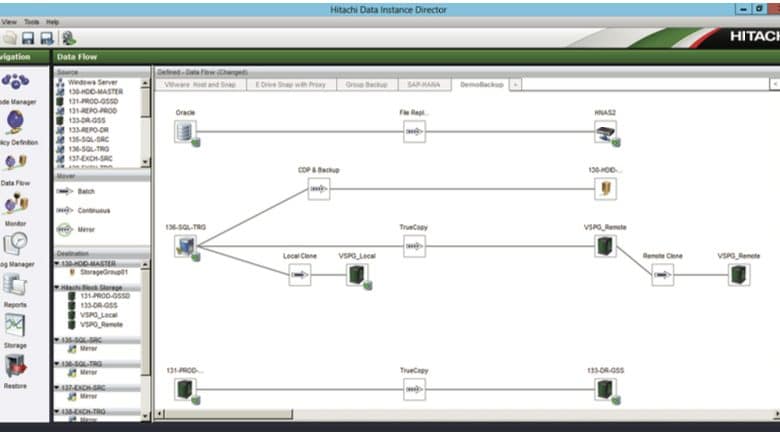Select the Oracle source node on canvas

click(x=186, y=132)
